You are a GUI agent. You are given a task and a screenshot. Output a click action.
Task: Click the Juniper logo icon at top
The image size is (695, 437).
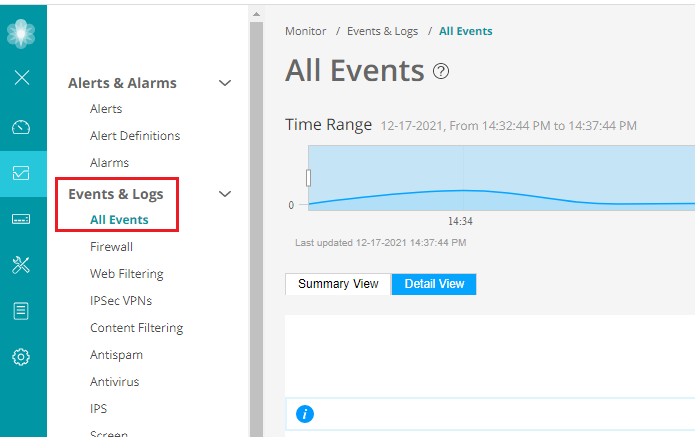[x=22, y=32]
